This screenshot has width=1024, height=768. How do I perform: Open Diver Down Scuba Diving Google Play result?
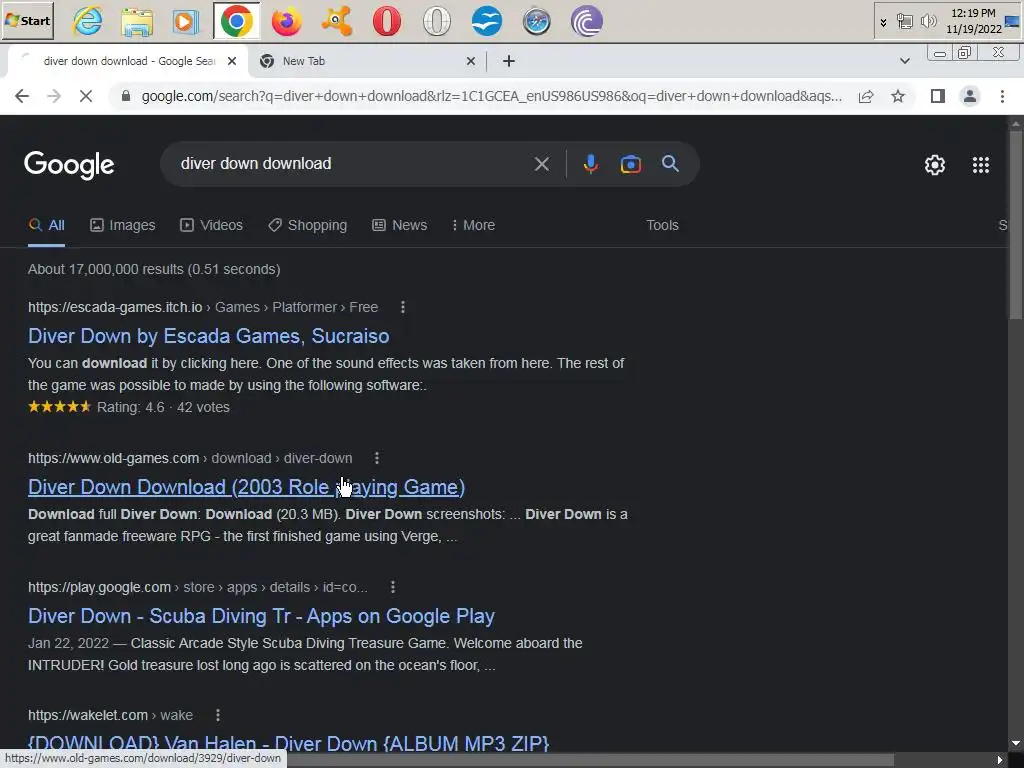tap(261, 616)
